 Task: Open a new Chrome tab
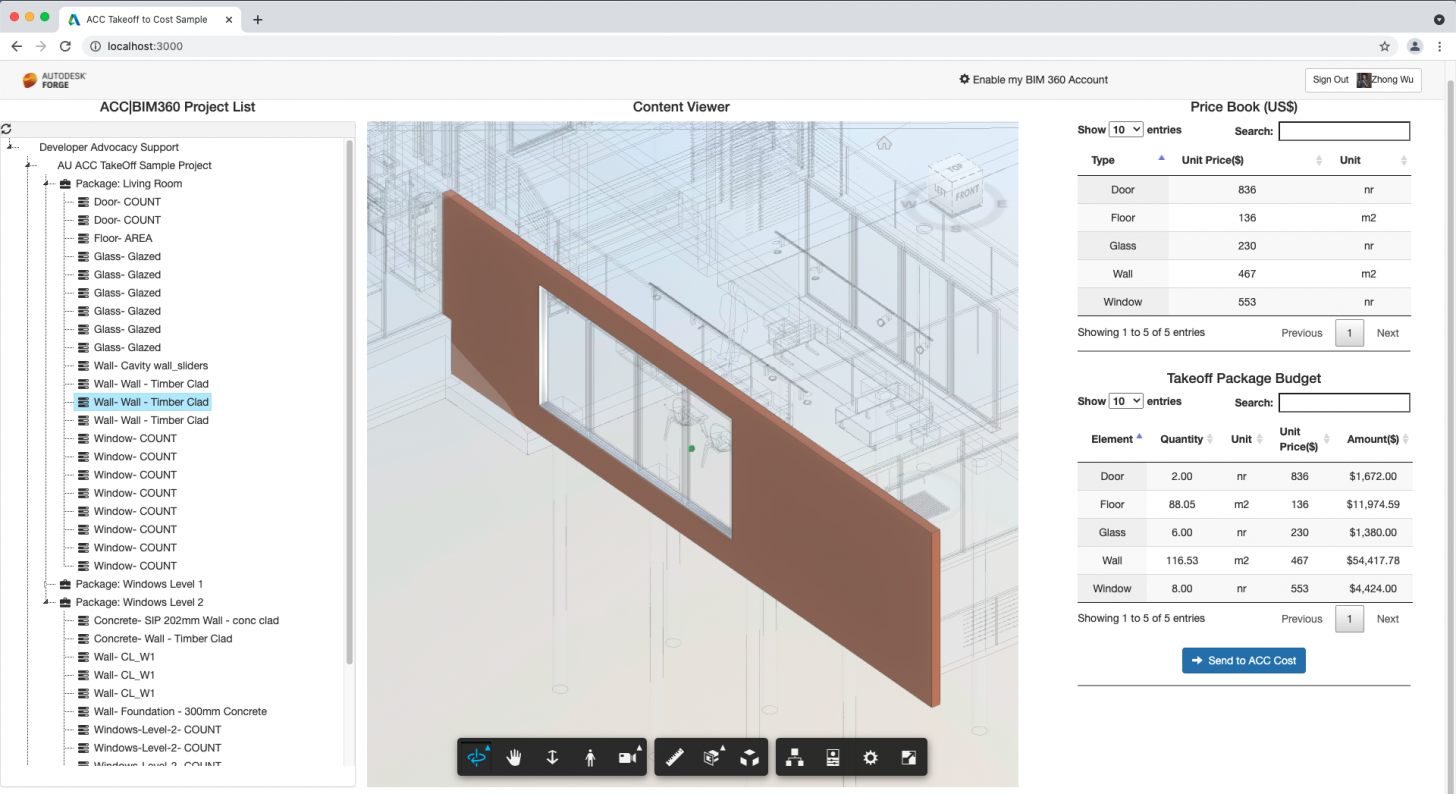point(257,20)
